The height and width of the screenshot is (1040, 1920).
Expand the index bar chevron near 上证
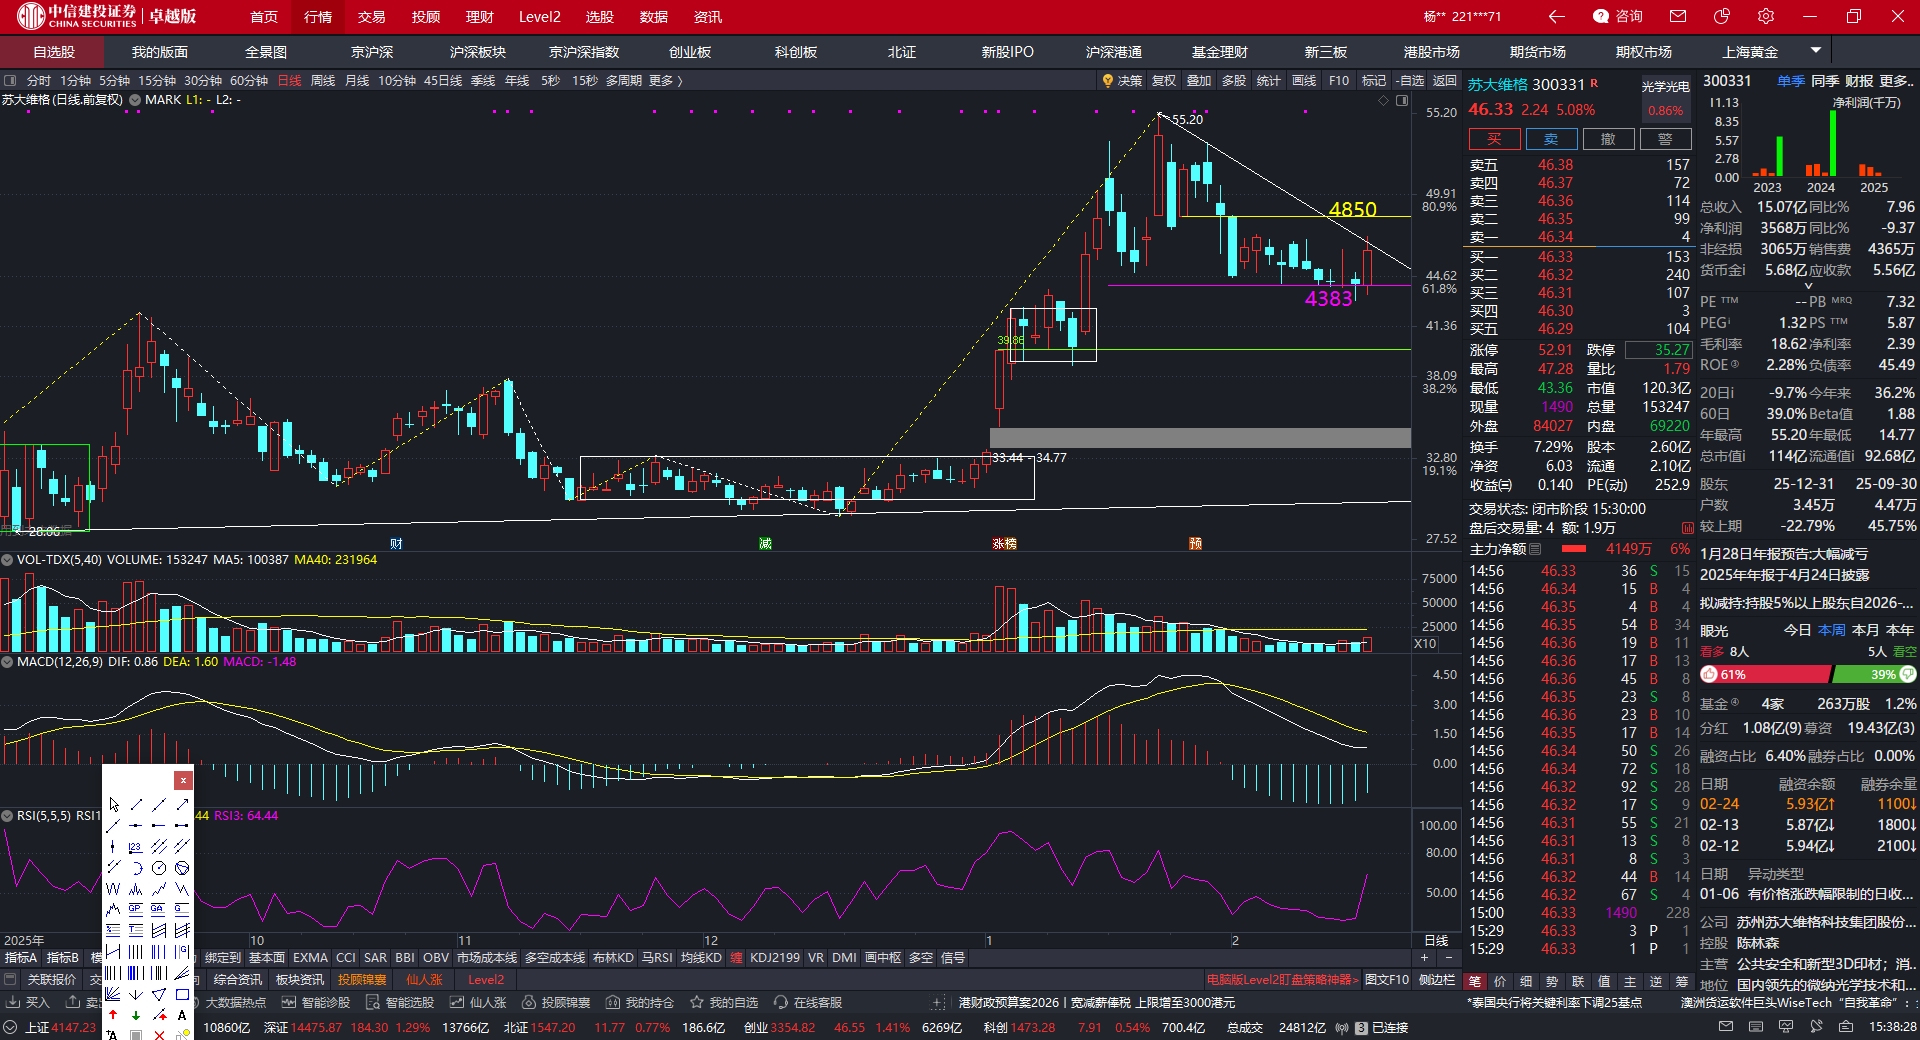9,1028
